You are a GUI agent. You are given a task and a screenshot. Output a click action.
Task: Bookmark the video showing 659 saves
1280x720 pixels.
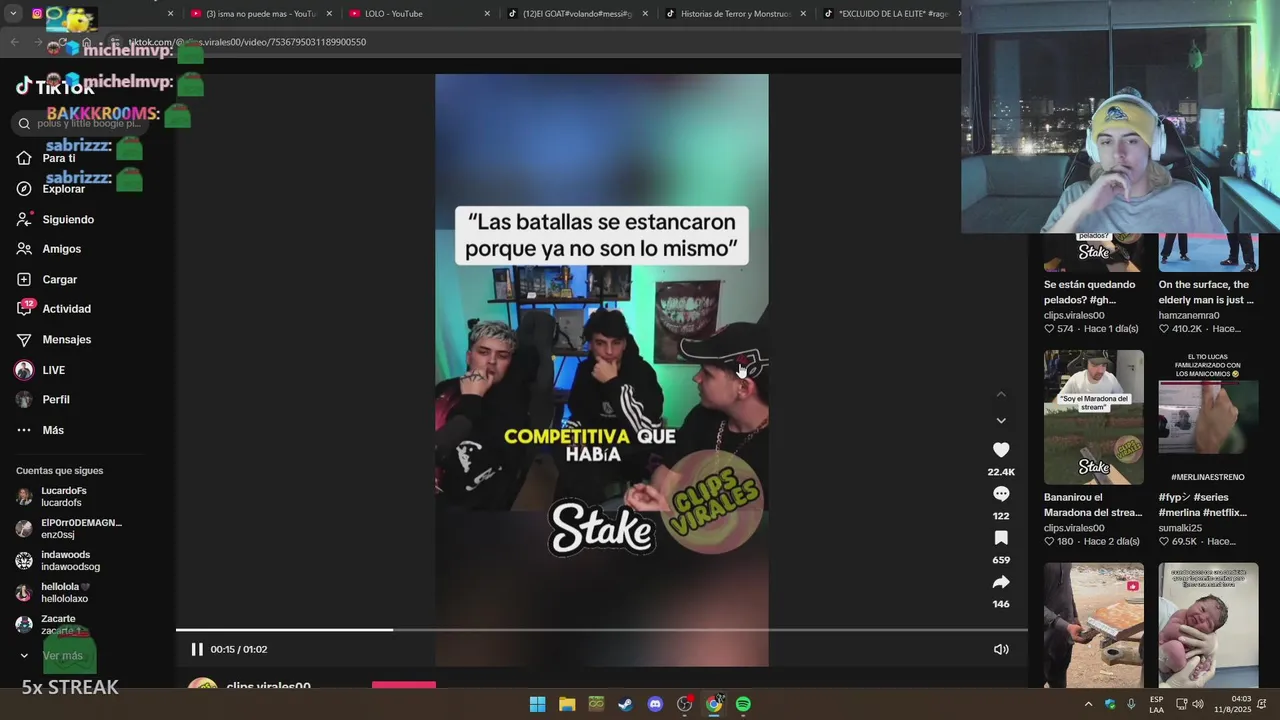point(1001,538)
